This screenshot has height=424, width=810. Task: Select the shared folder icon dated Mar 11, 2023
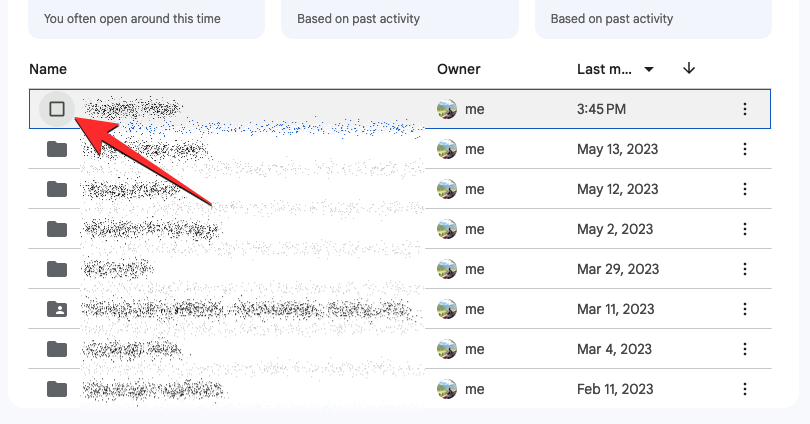point(57,309)
